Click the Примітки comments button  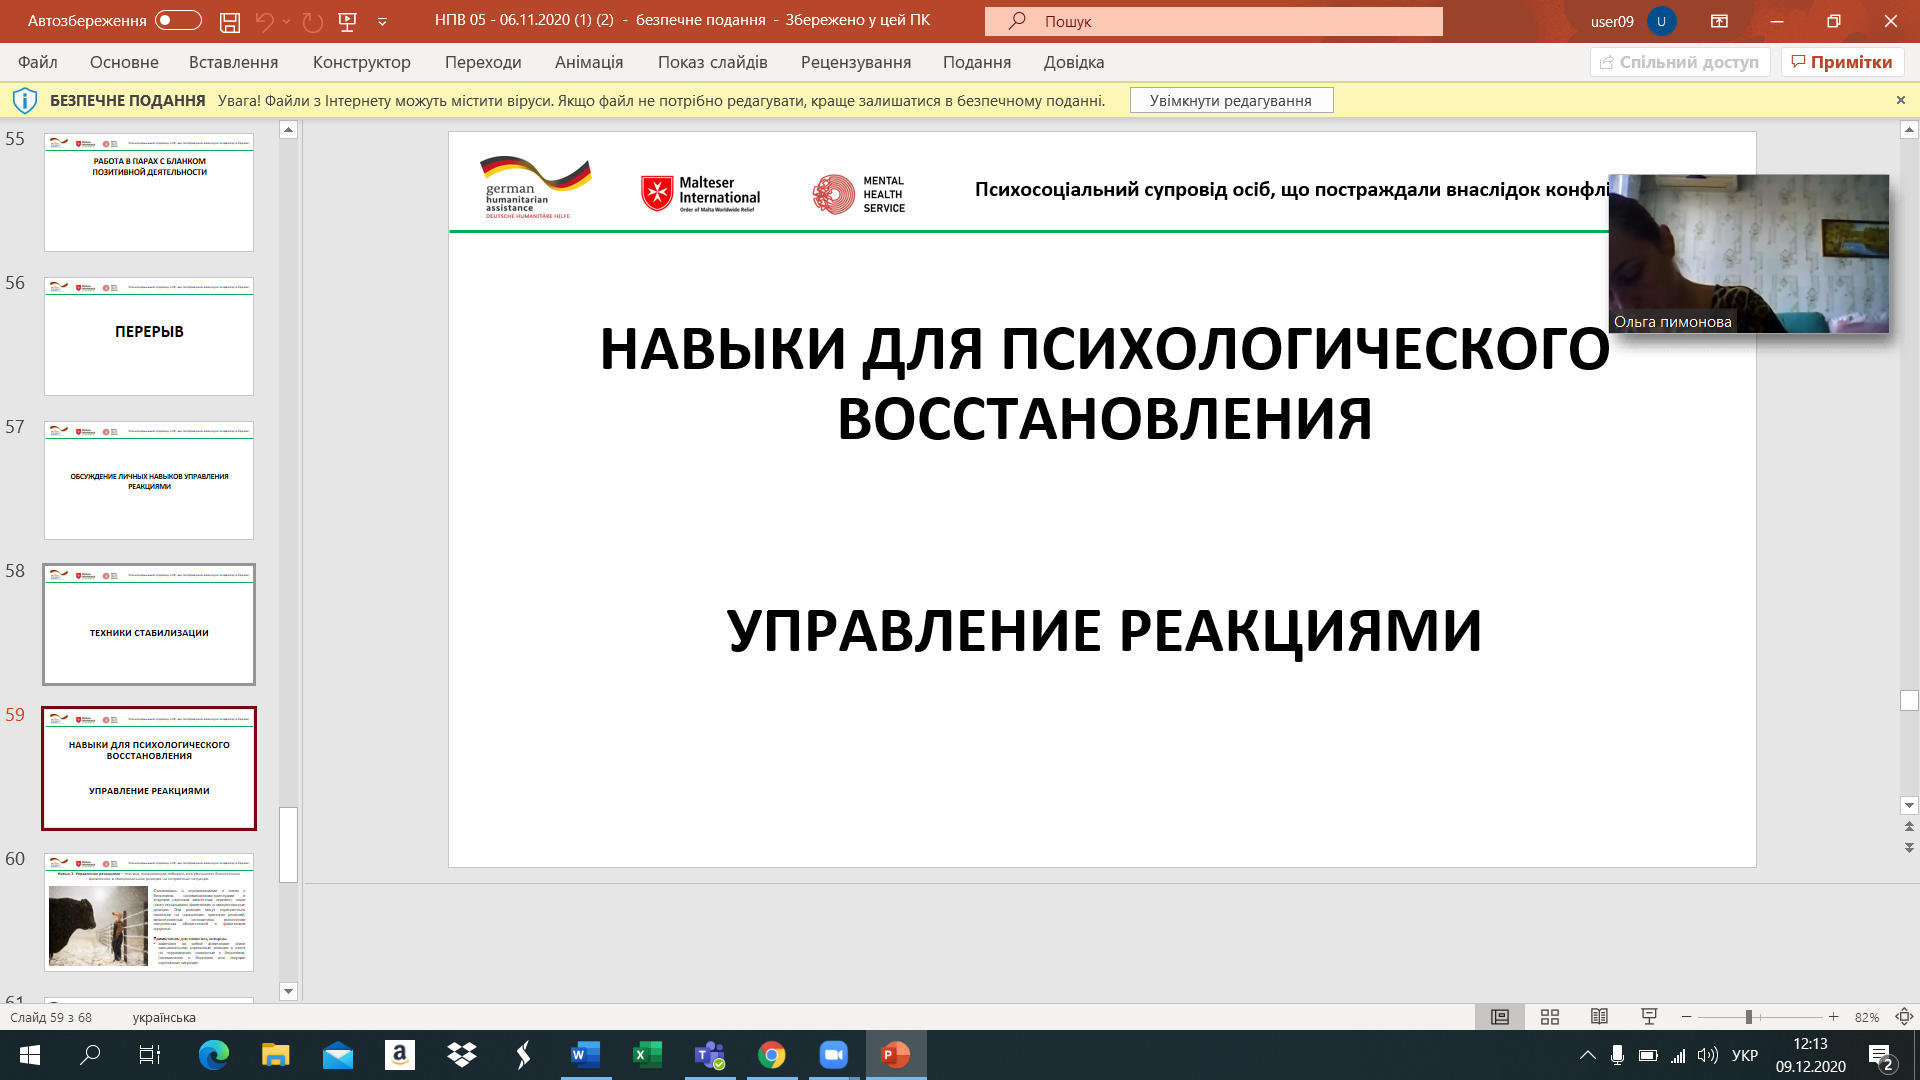click(x=1841, y=62)
